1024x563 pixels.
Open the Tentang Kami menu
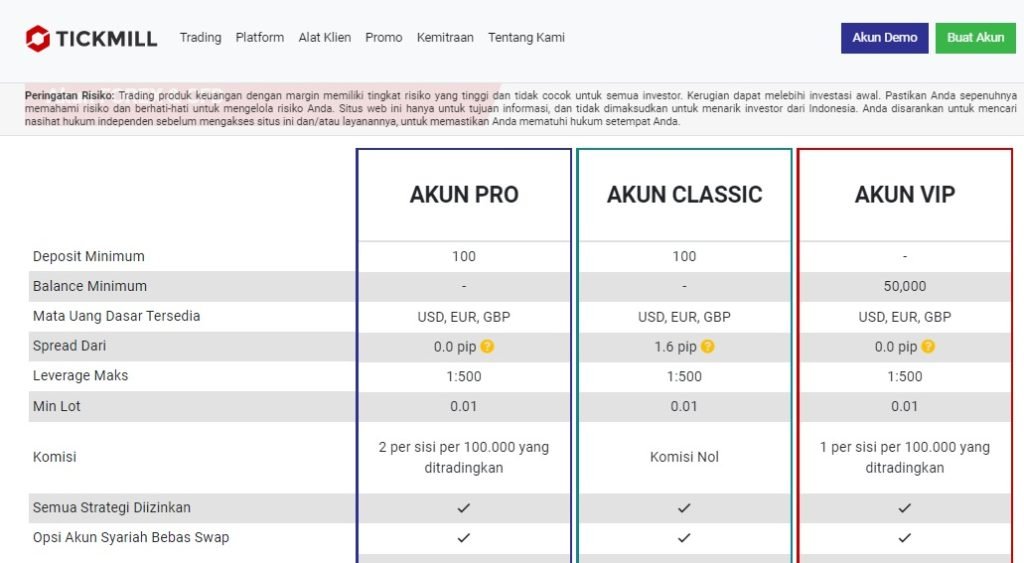click(x=526, y=38)
